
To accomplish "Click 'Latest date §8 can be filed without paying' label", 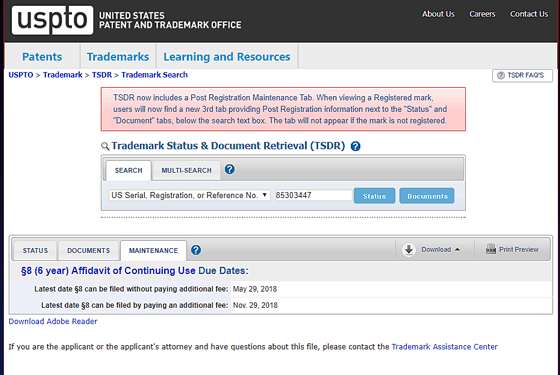I will coord(131,289).
